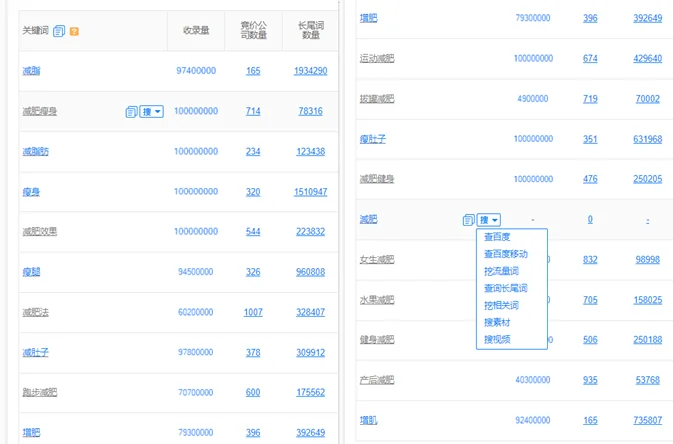Click the 长尾词数量 column header
Viewport: 673px width, 444px height.
pyautogui.click(x=311, y=30)
